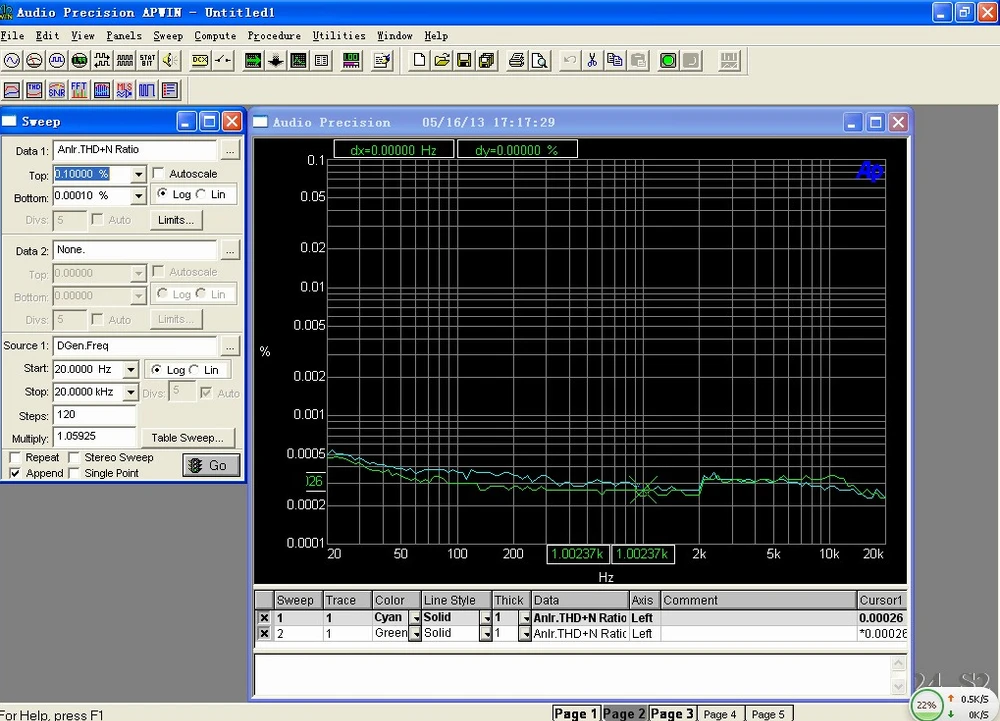1000x721 pixels.
Task: Click the Print icon
Action: pos(517,61)
